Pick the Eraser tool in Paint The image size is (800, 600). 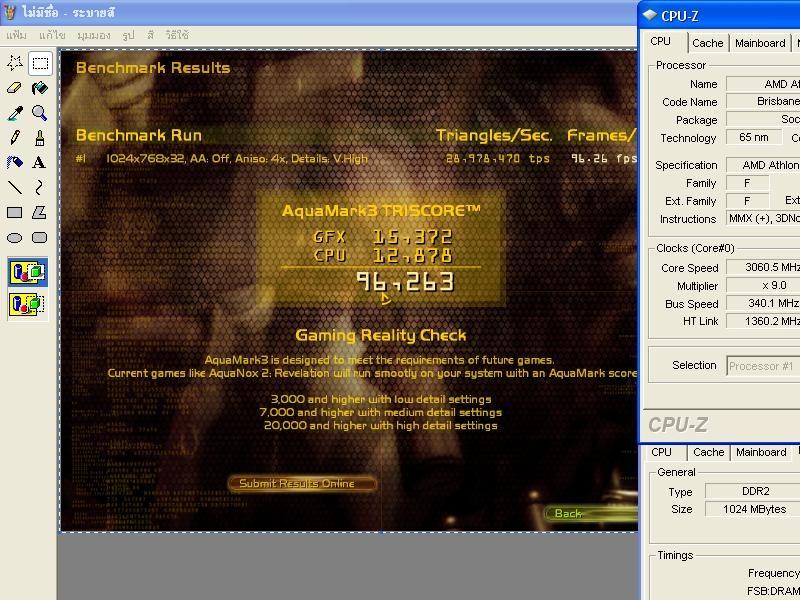[x=15, y=88]
